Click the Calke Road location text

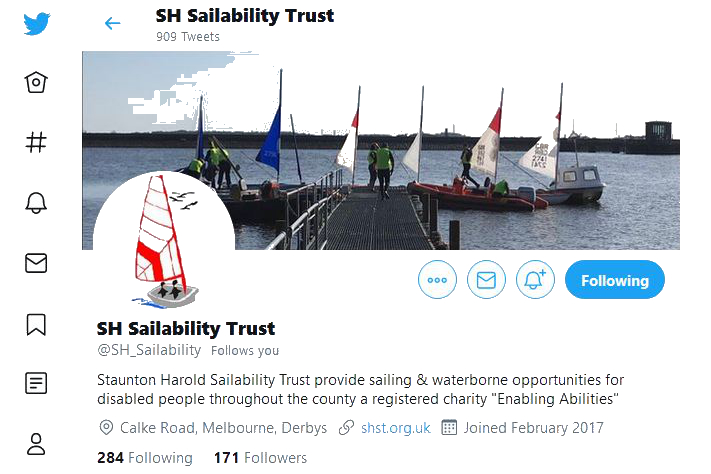point(223,428)
